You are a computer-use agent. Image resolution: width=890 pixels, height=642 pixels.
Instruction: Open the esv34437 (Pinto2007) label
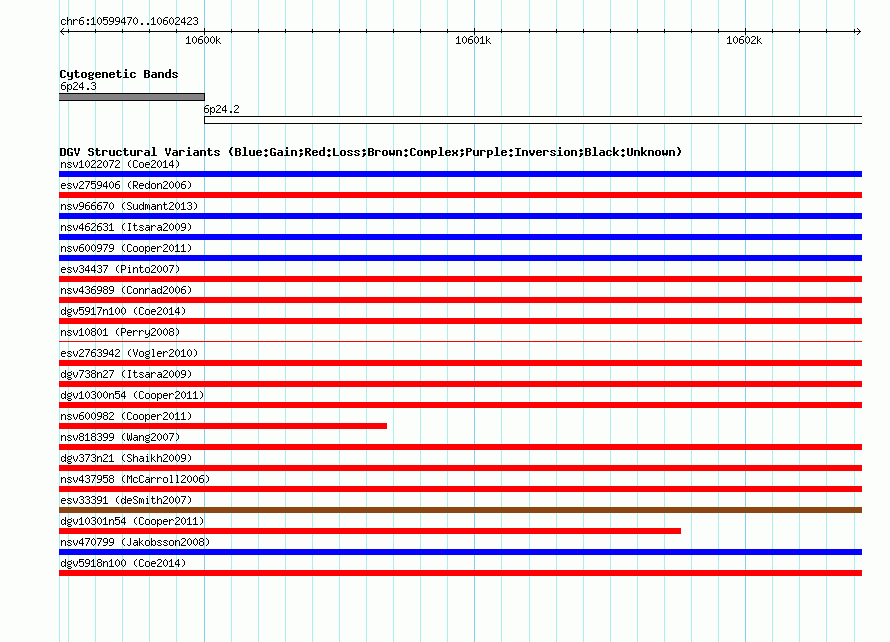(x=120, y=269)
